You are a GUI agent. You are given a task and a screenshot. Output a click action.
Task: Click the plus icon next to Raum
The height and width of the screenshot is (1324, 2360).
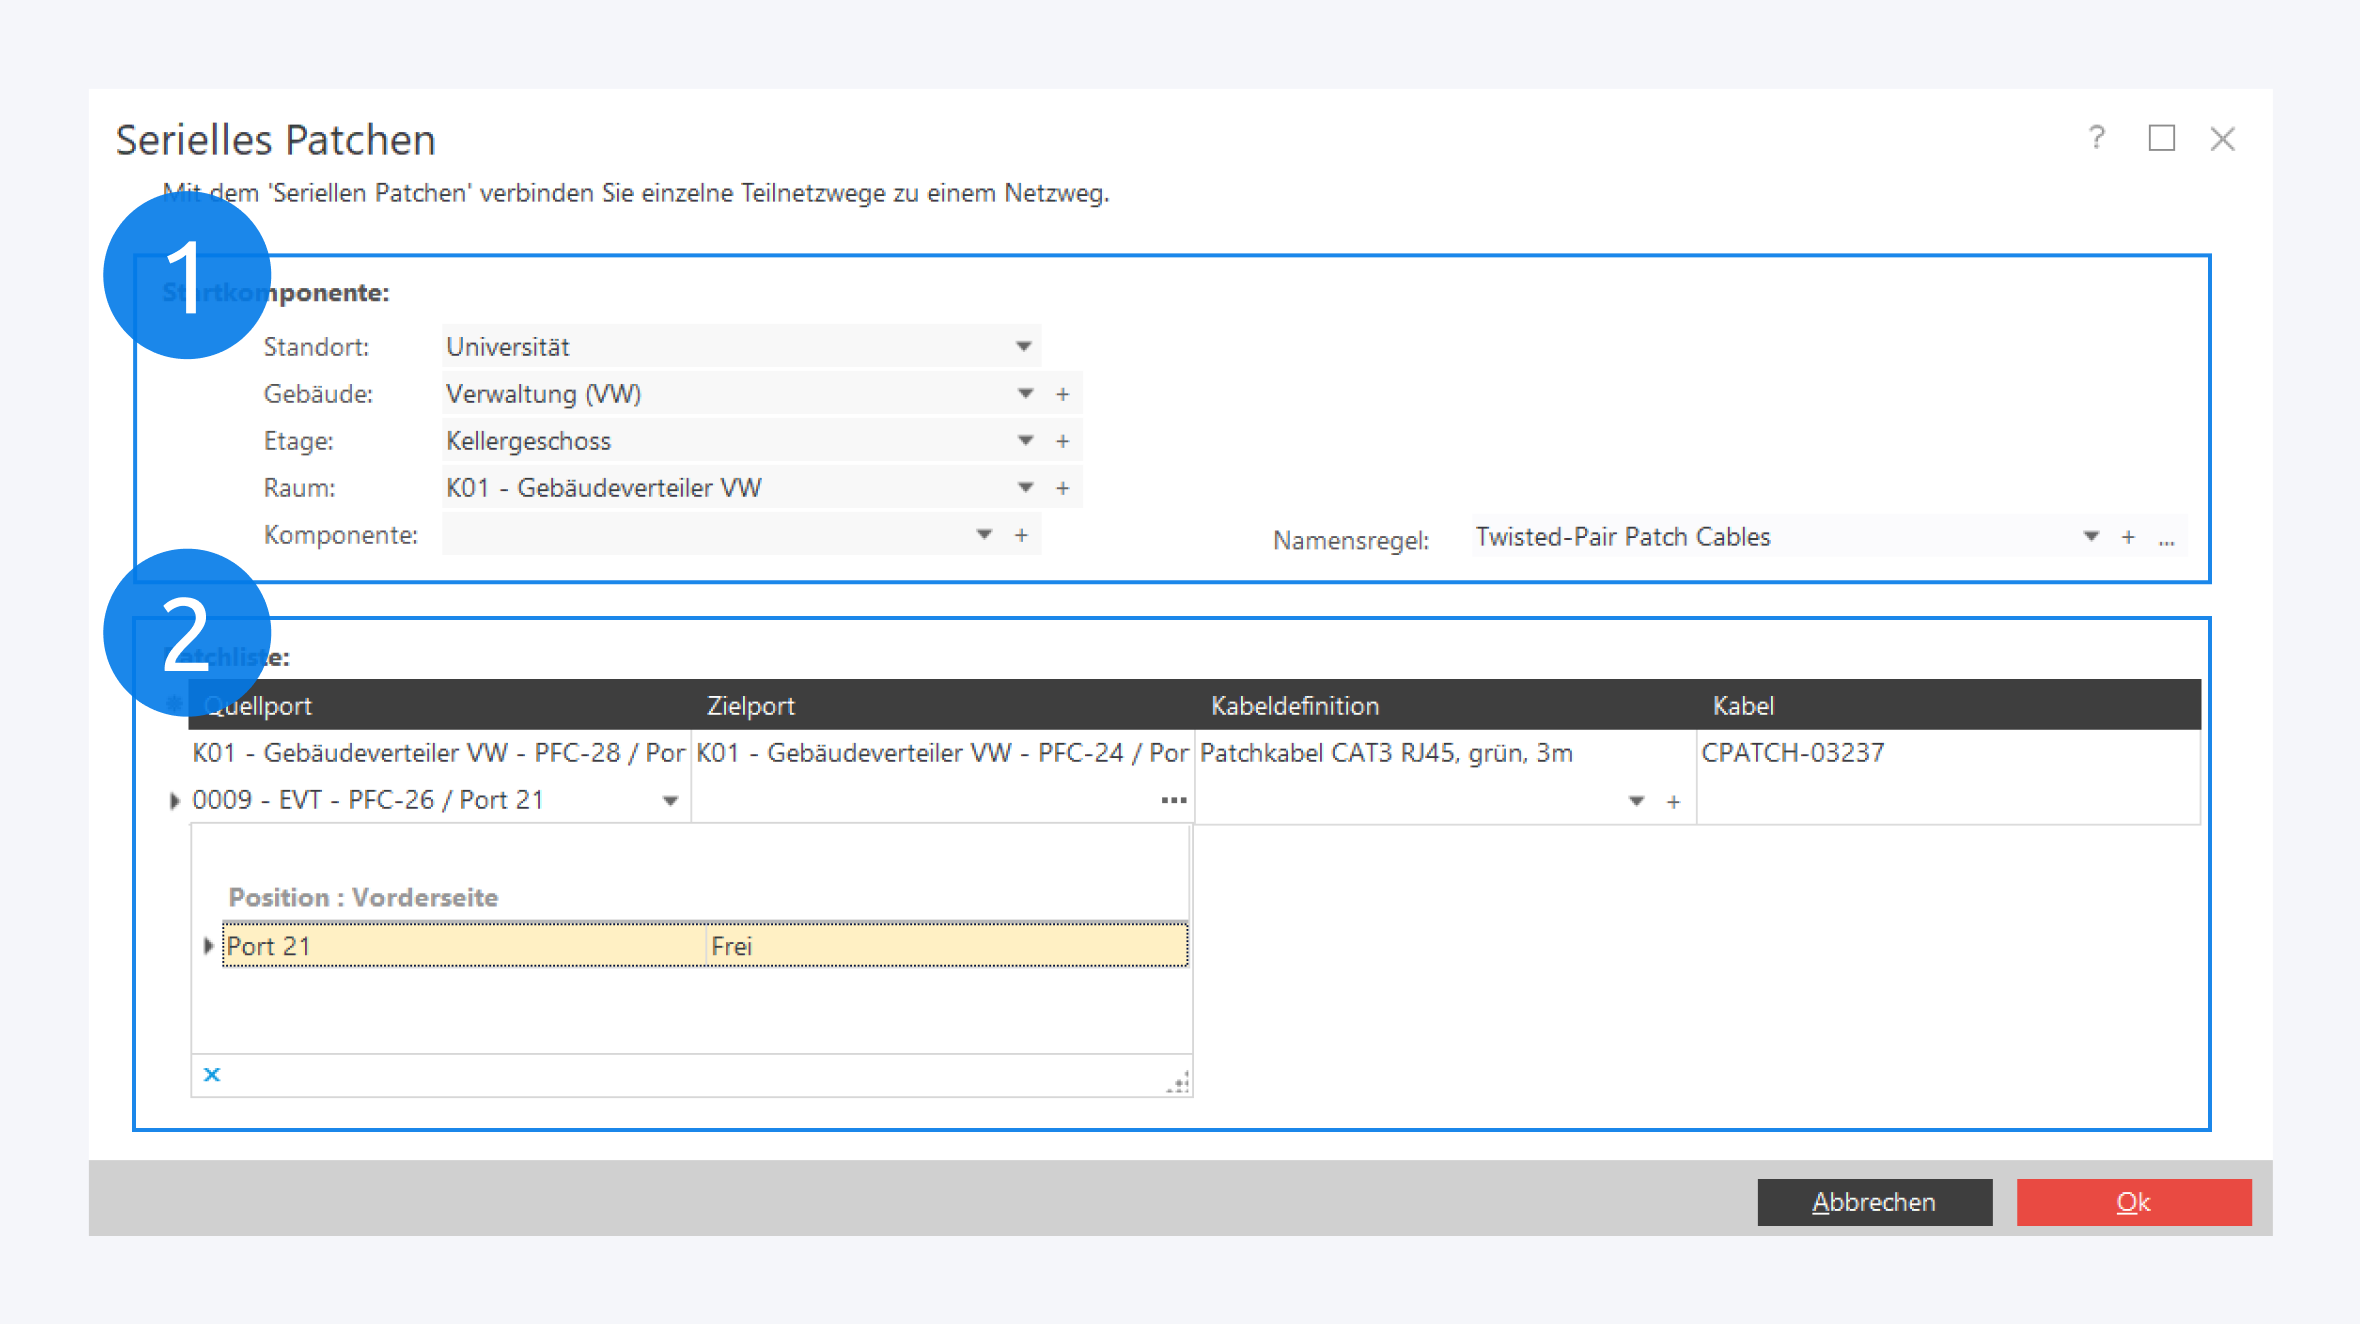1062,488
